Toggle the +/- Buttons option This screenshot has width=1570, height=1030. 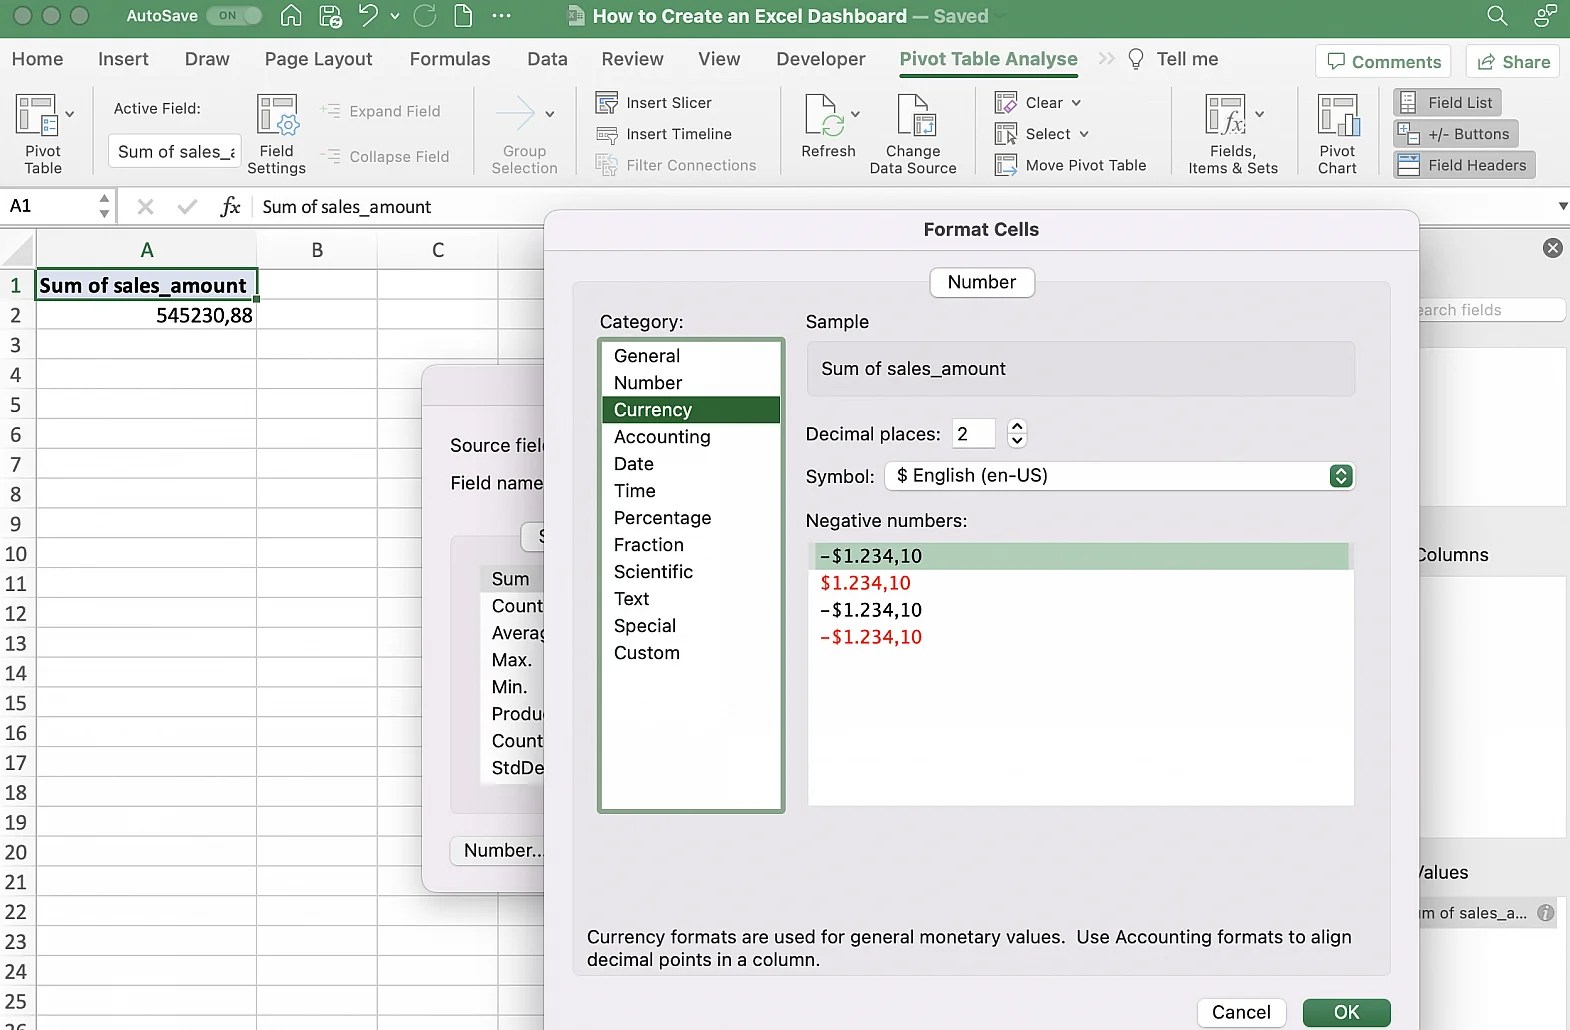pyautogui.click(x=1455, y=134)
